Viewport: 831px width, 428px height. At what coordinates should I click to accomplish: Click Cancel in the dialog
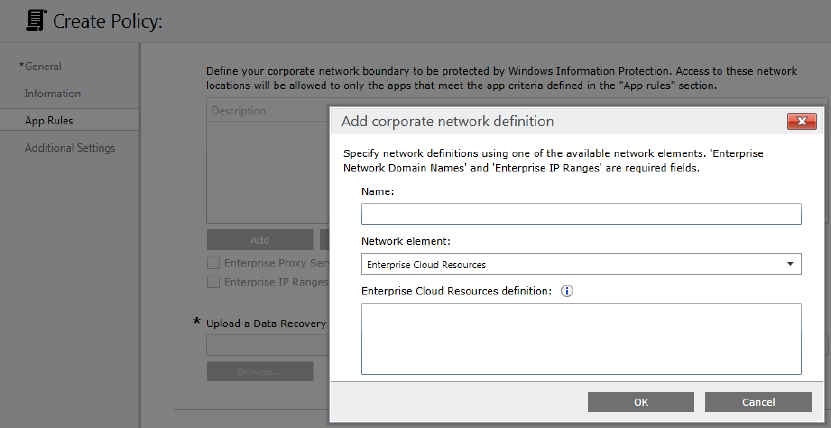pyautogui.click(x=757, y=401)
